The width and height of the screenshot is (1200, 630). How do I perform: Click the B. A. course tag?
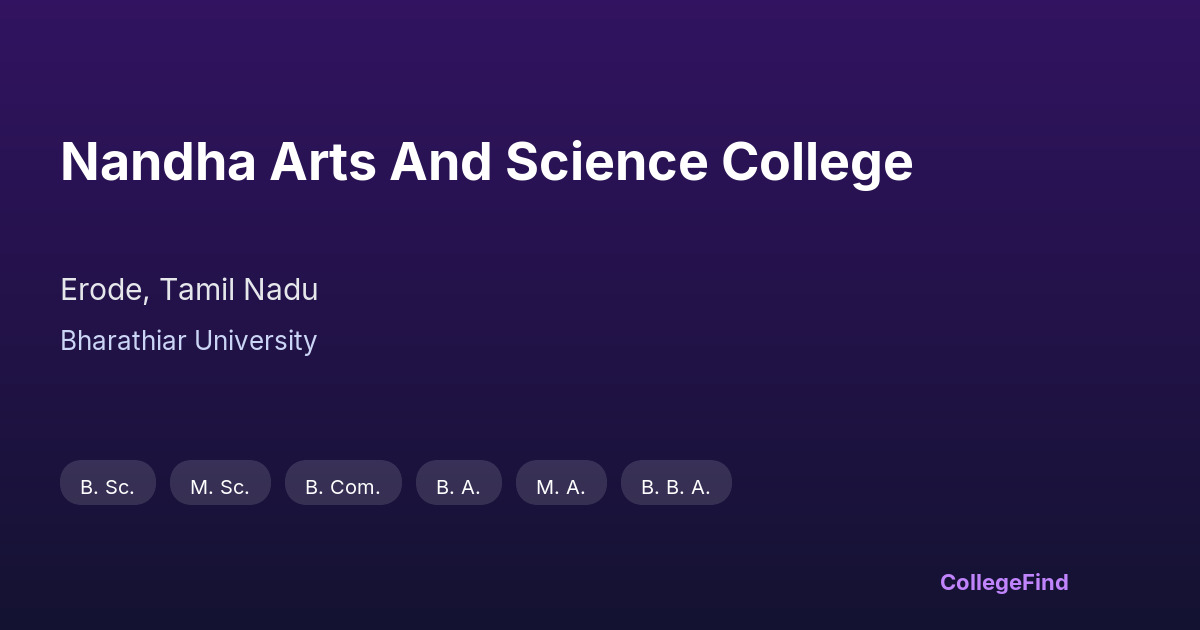click(458, 484)
